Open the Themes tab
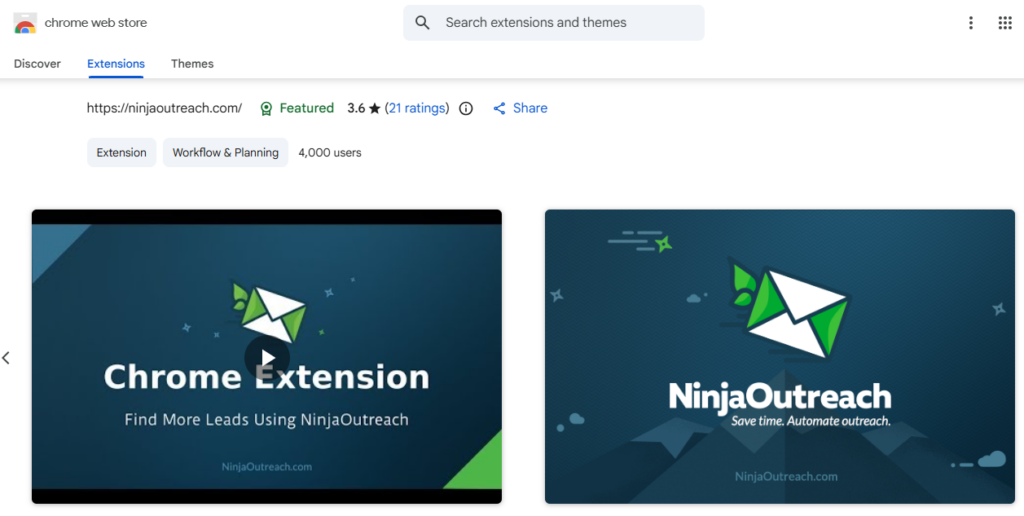The image size is (1024, 516). click(x=192, y=63)
